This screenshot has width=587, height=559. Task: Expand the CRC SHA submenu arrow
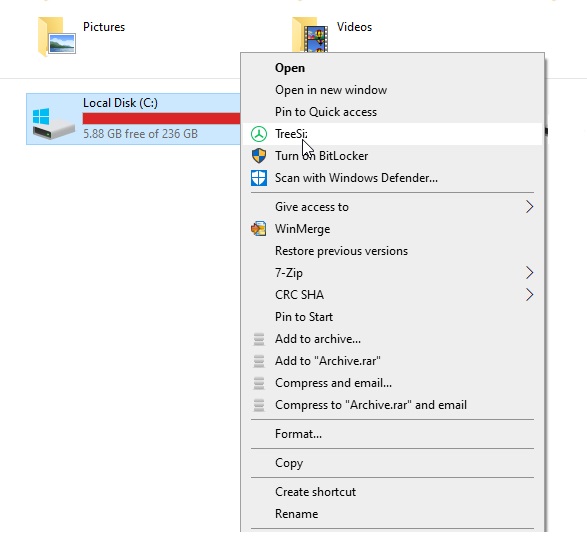(x=529, y=295)
